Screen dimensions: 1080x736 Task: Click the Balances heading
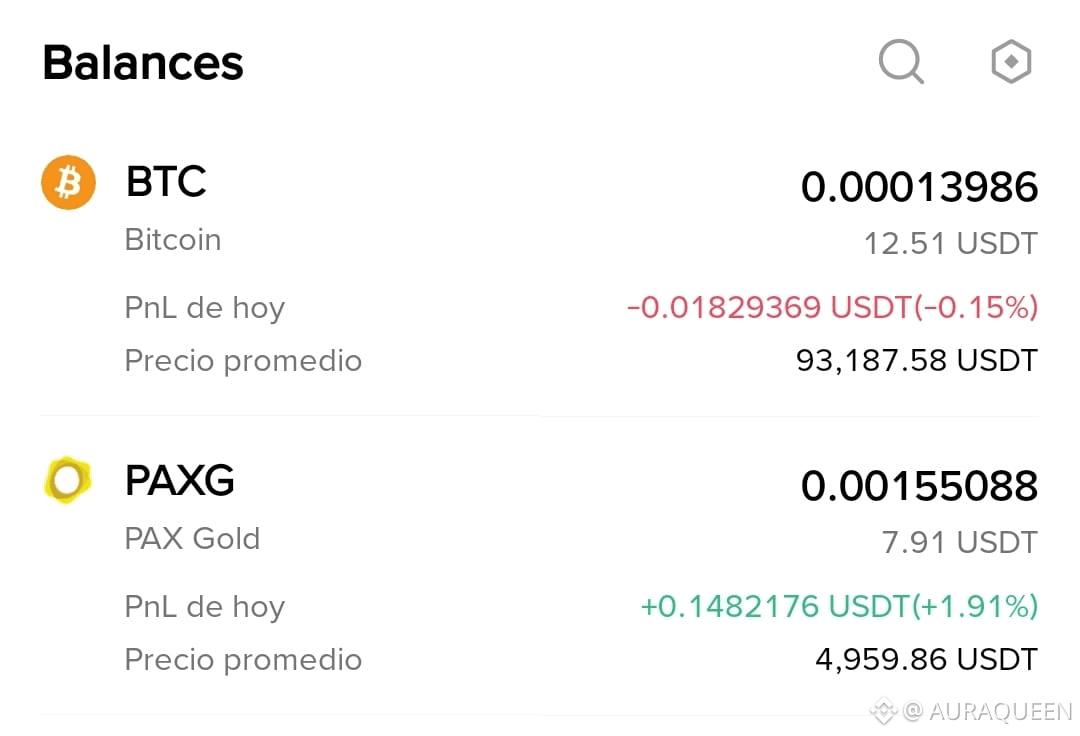(x=143, y=63)
